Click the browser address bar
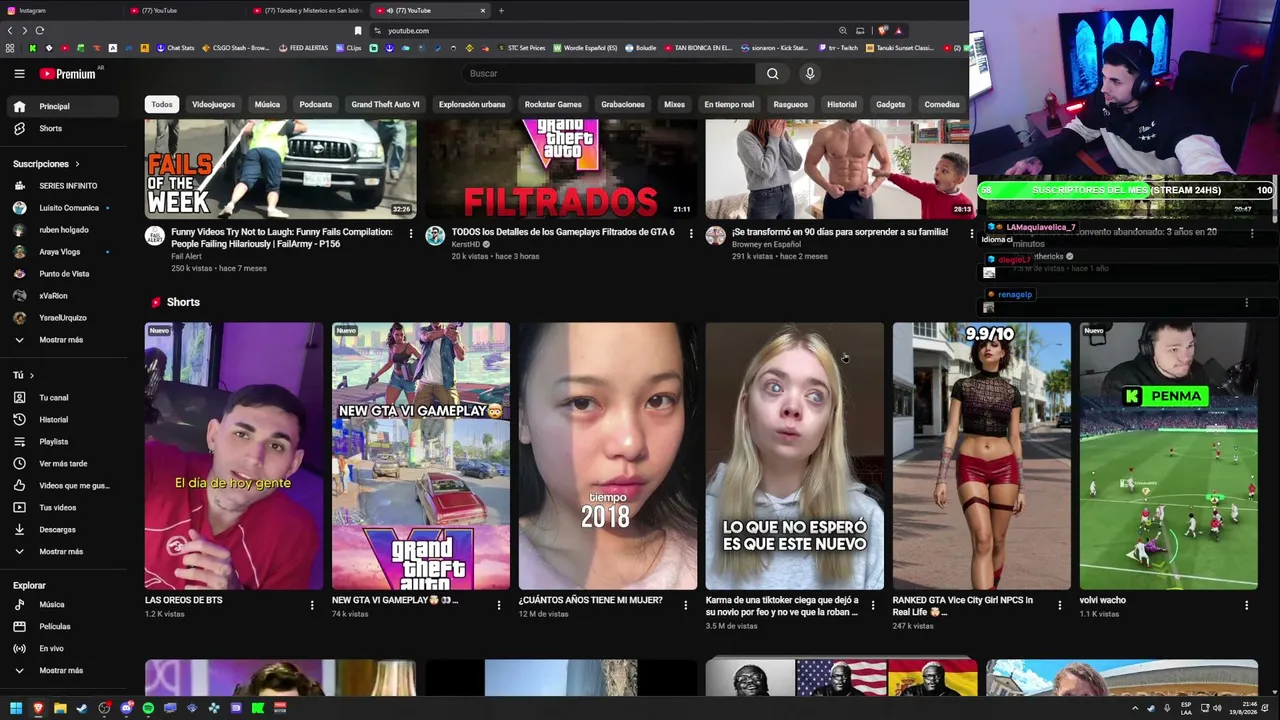Viewport: 1280px width, 720px height. click(x=600, y=31)
